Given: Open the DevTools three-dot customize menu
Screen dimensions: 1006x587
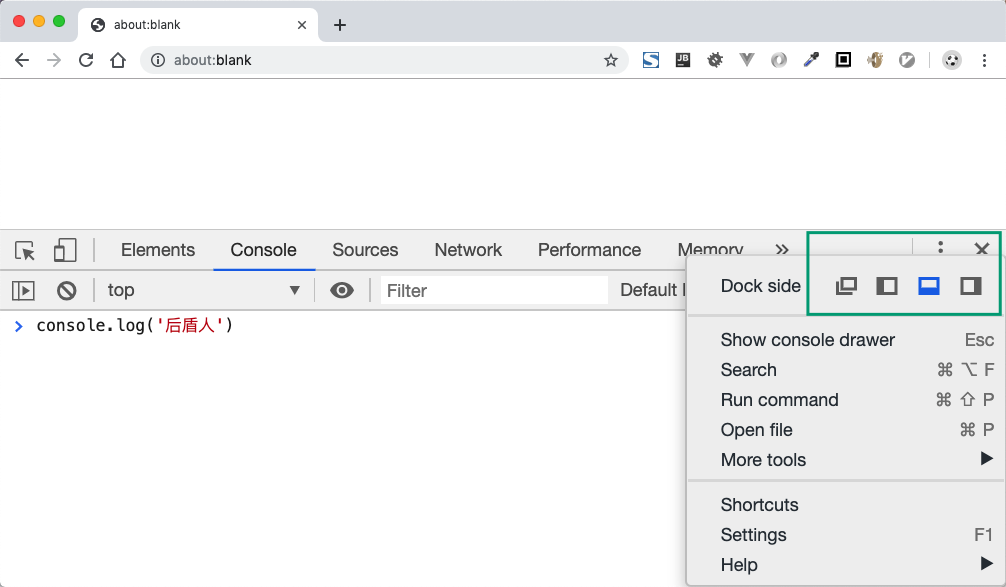Looking at the screenshot, I should point(940,248).
